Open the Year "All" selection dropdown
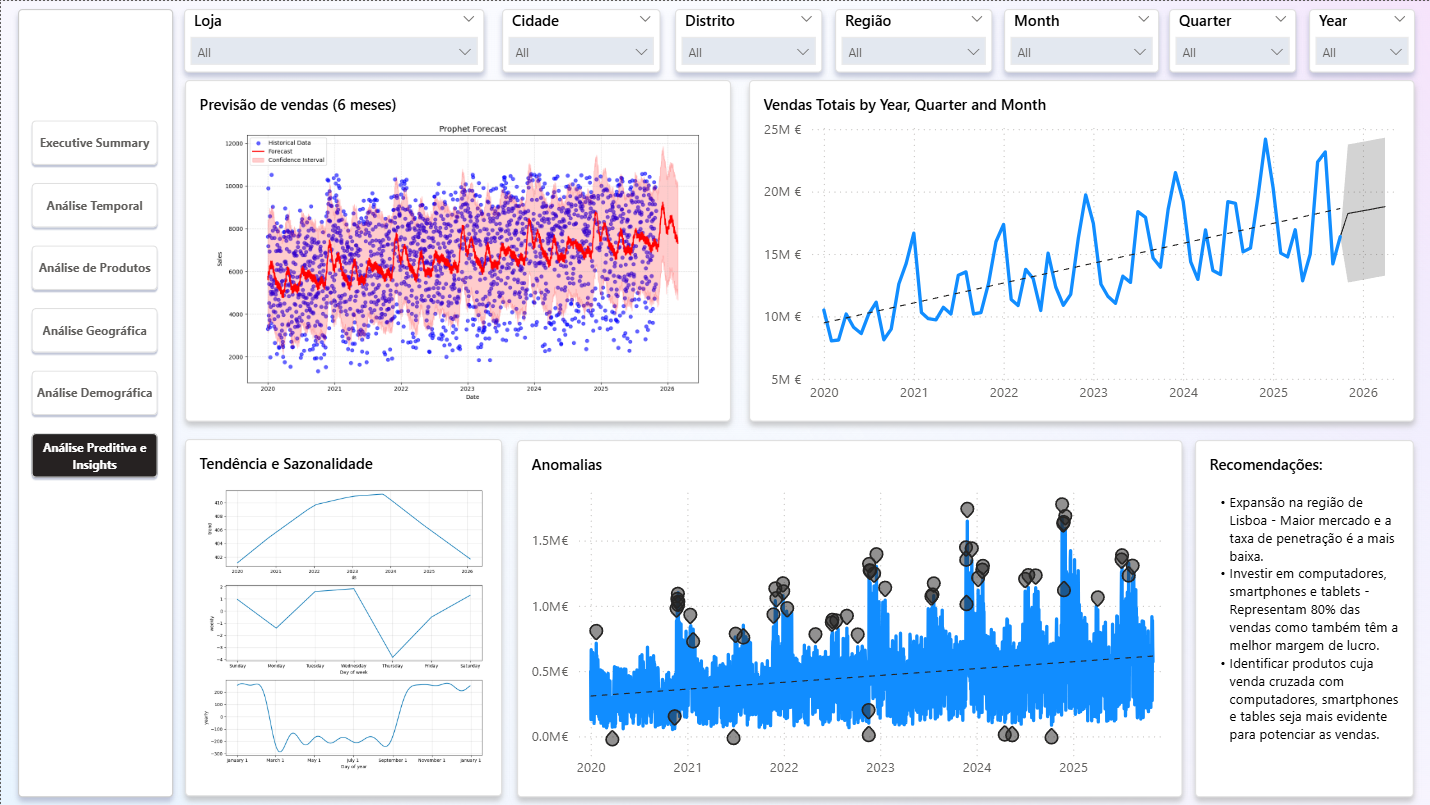Screen dimensions: 1430x805 (x=1362, y=52)
